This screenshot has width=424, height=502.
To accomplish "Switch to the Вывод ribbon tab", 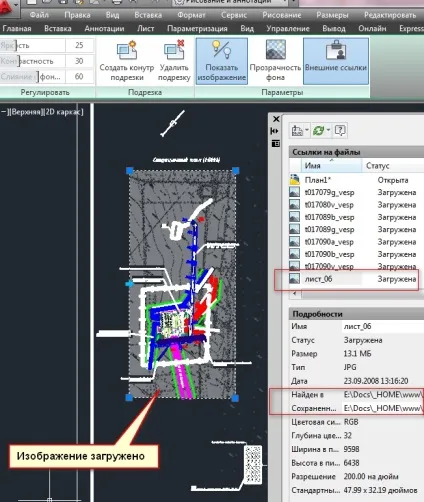I will coord(334,29).
